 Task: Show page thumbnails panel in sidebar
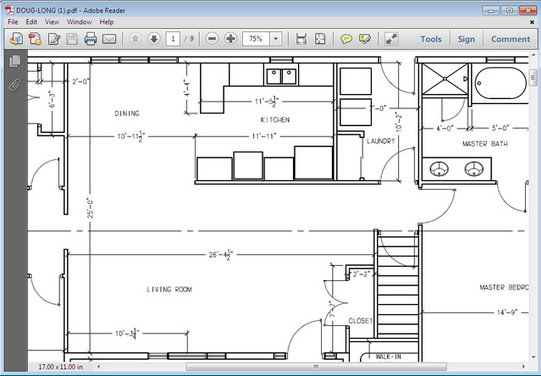(x=15, y=61)
